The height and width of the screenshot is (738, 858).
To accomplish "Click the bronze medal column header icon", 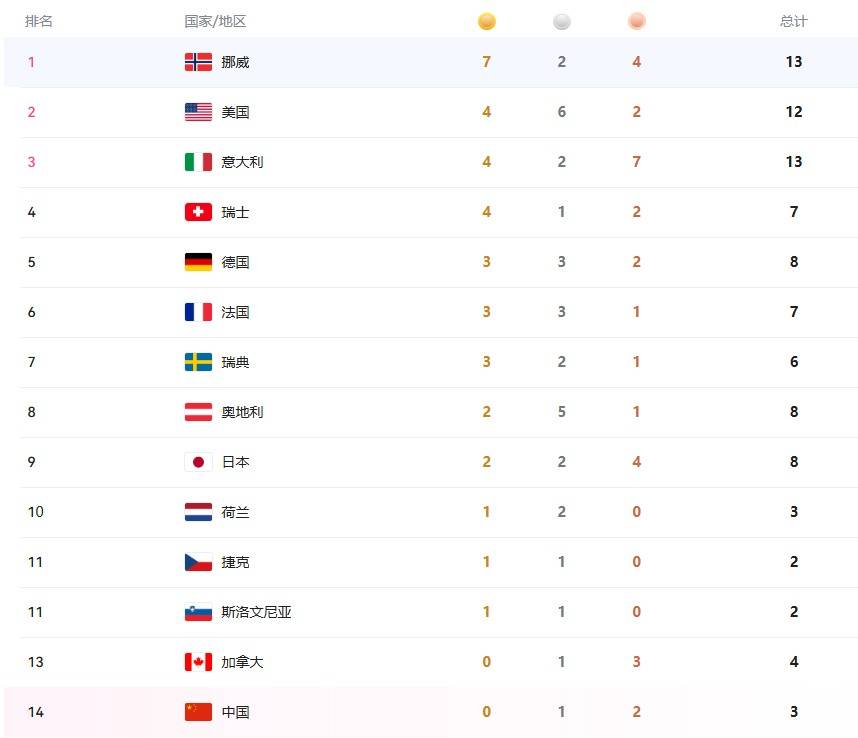I will (x=637, y=21).
